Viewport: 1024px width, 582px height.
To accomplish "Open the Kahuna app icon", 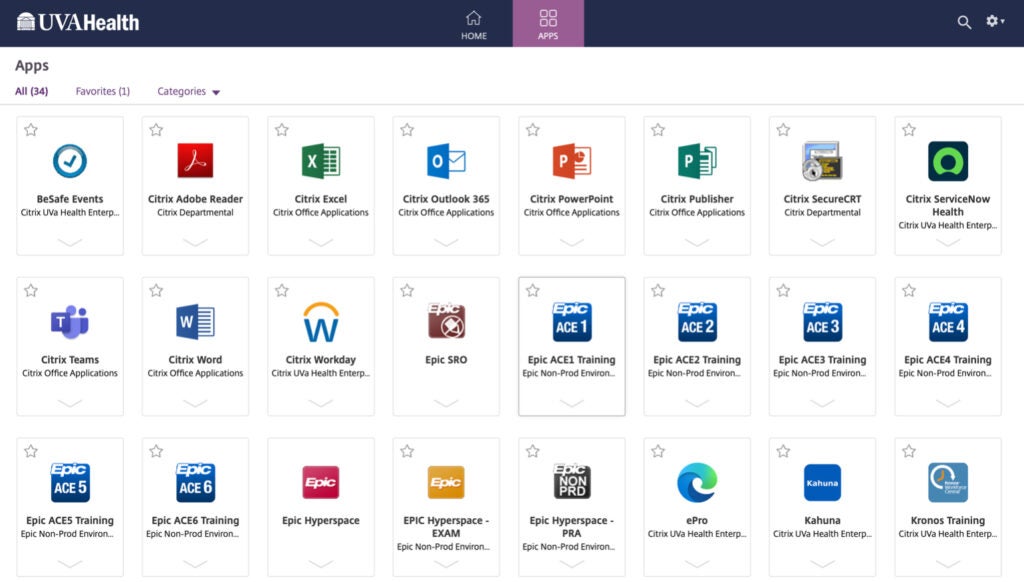I will tap(822, 482).
